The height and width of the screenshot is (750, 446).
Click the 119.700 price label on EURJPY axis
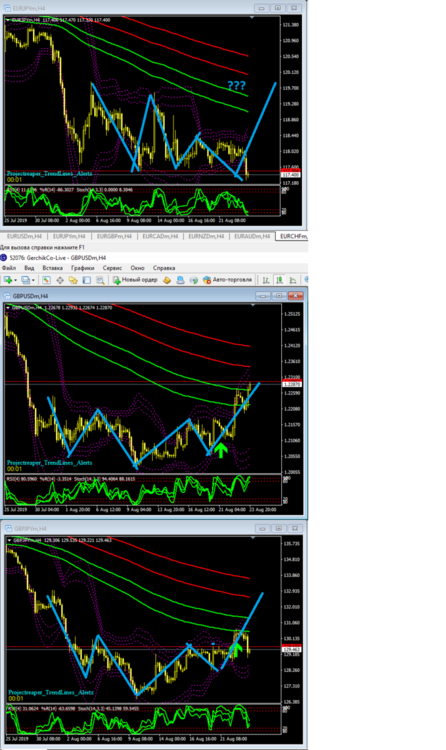point(290,88)
